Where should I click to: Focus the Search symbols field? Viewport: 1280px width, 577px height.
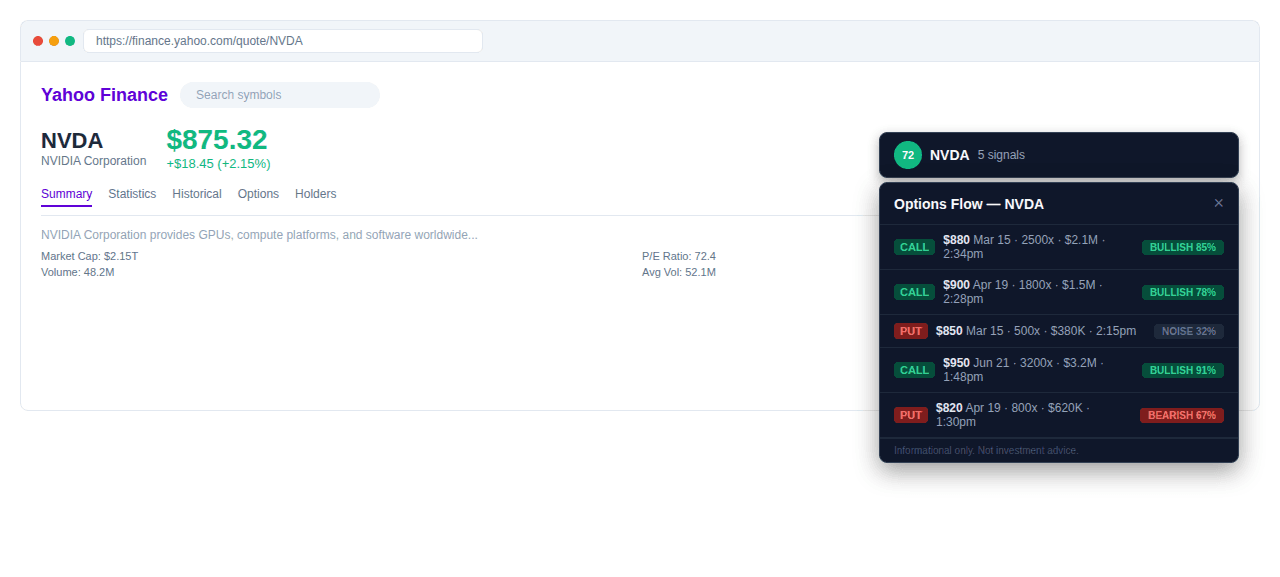click(x=280, y=95)
